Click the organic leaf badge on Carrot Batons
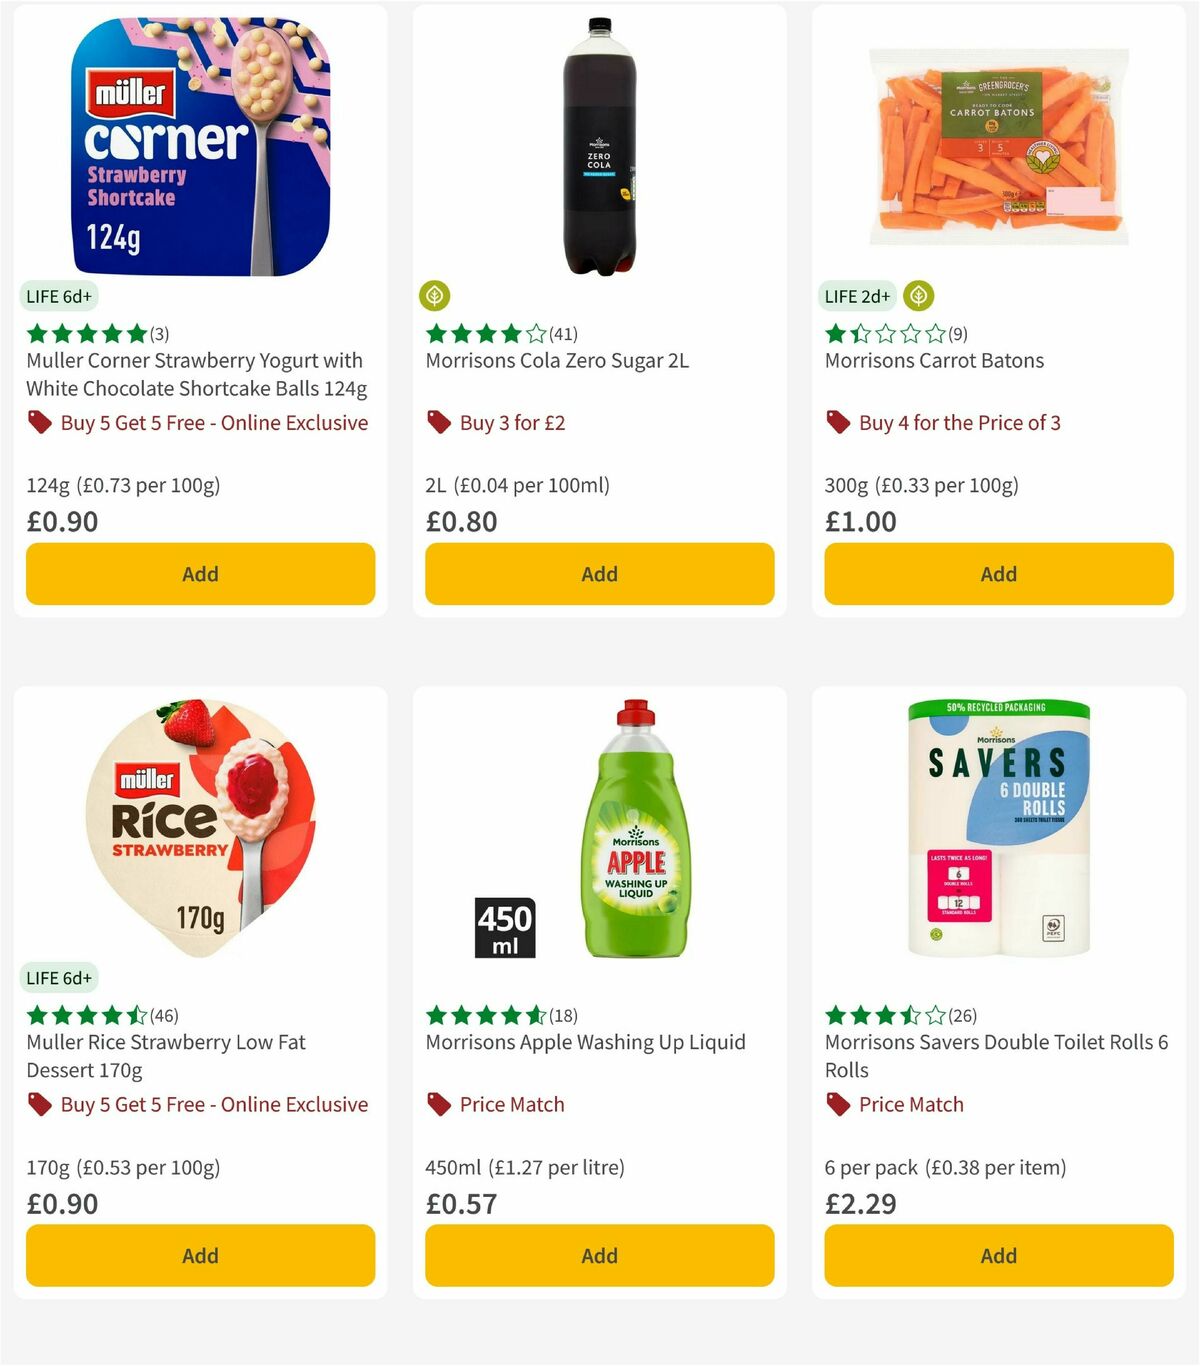Viewport: 1200px width, 1366px height. [x=919, y=295]
